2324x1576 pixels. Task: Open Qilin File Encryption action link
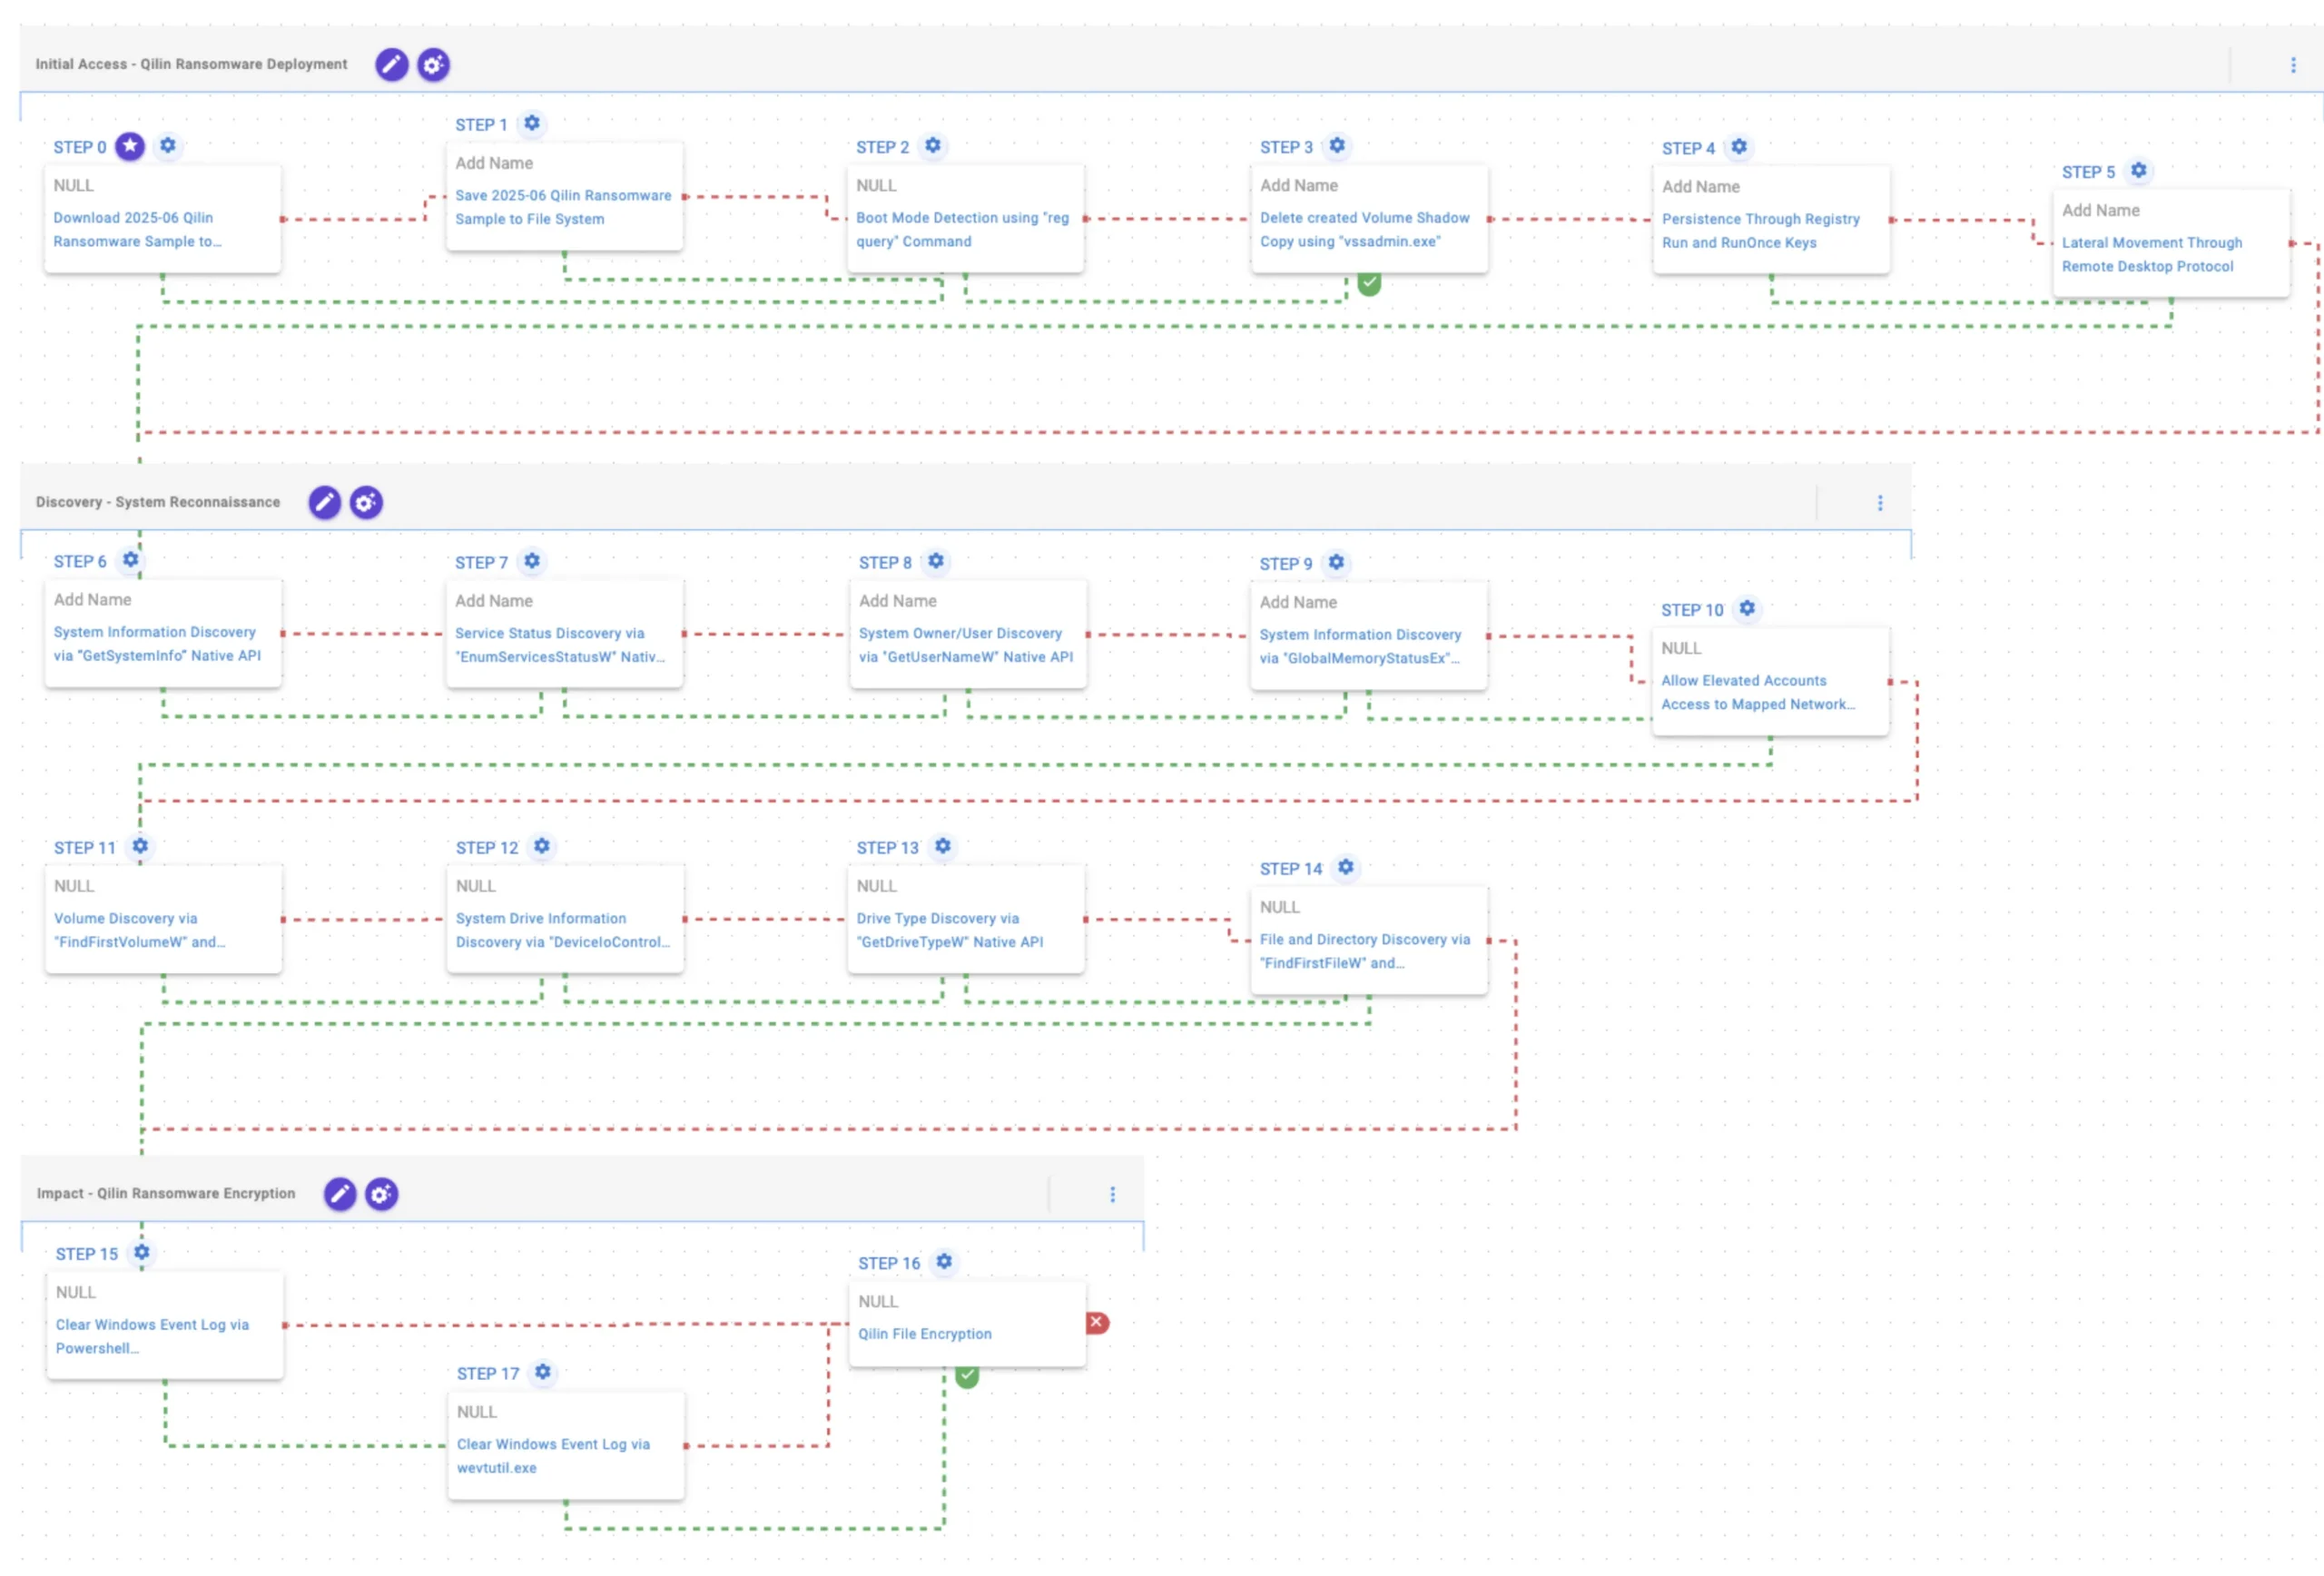coord(925,1334)
